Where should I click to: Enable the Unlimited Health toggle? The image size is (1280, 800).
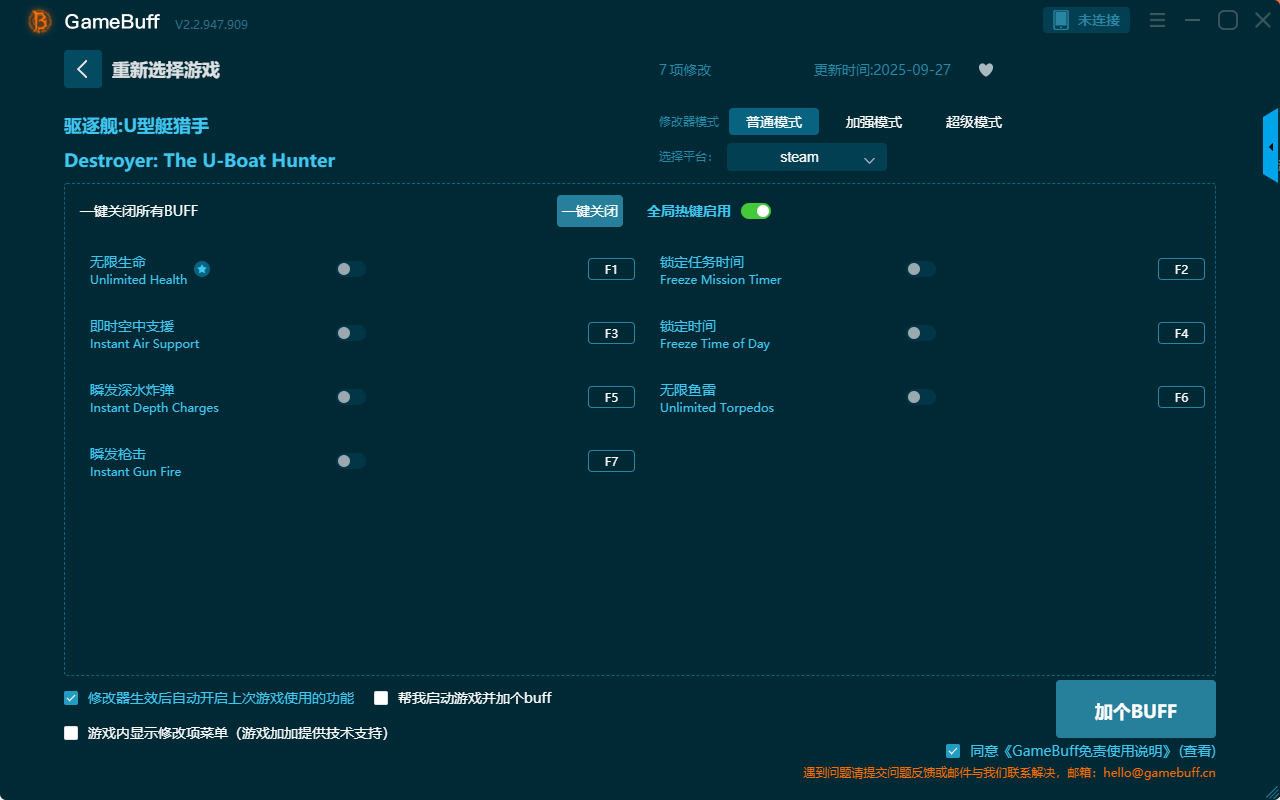[351, 269]
